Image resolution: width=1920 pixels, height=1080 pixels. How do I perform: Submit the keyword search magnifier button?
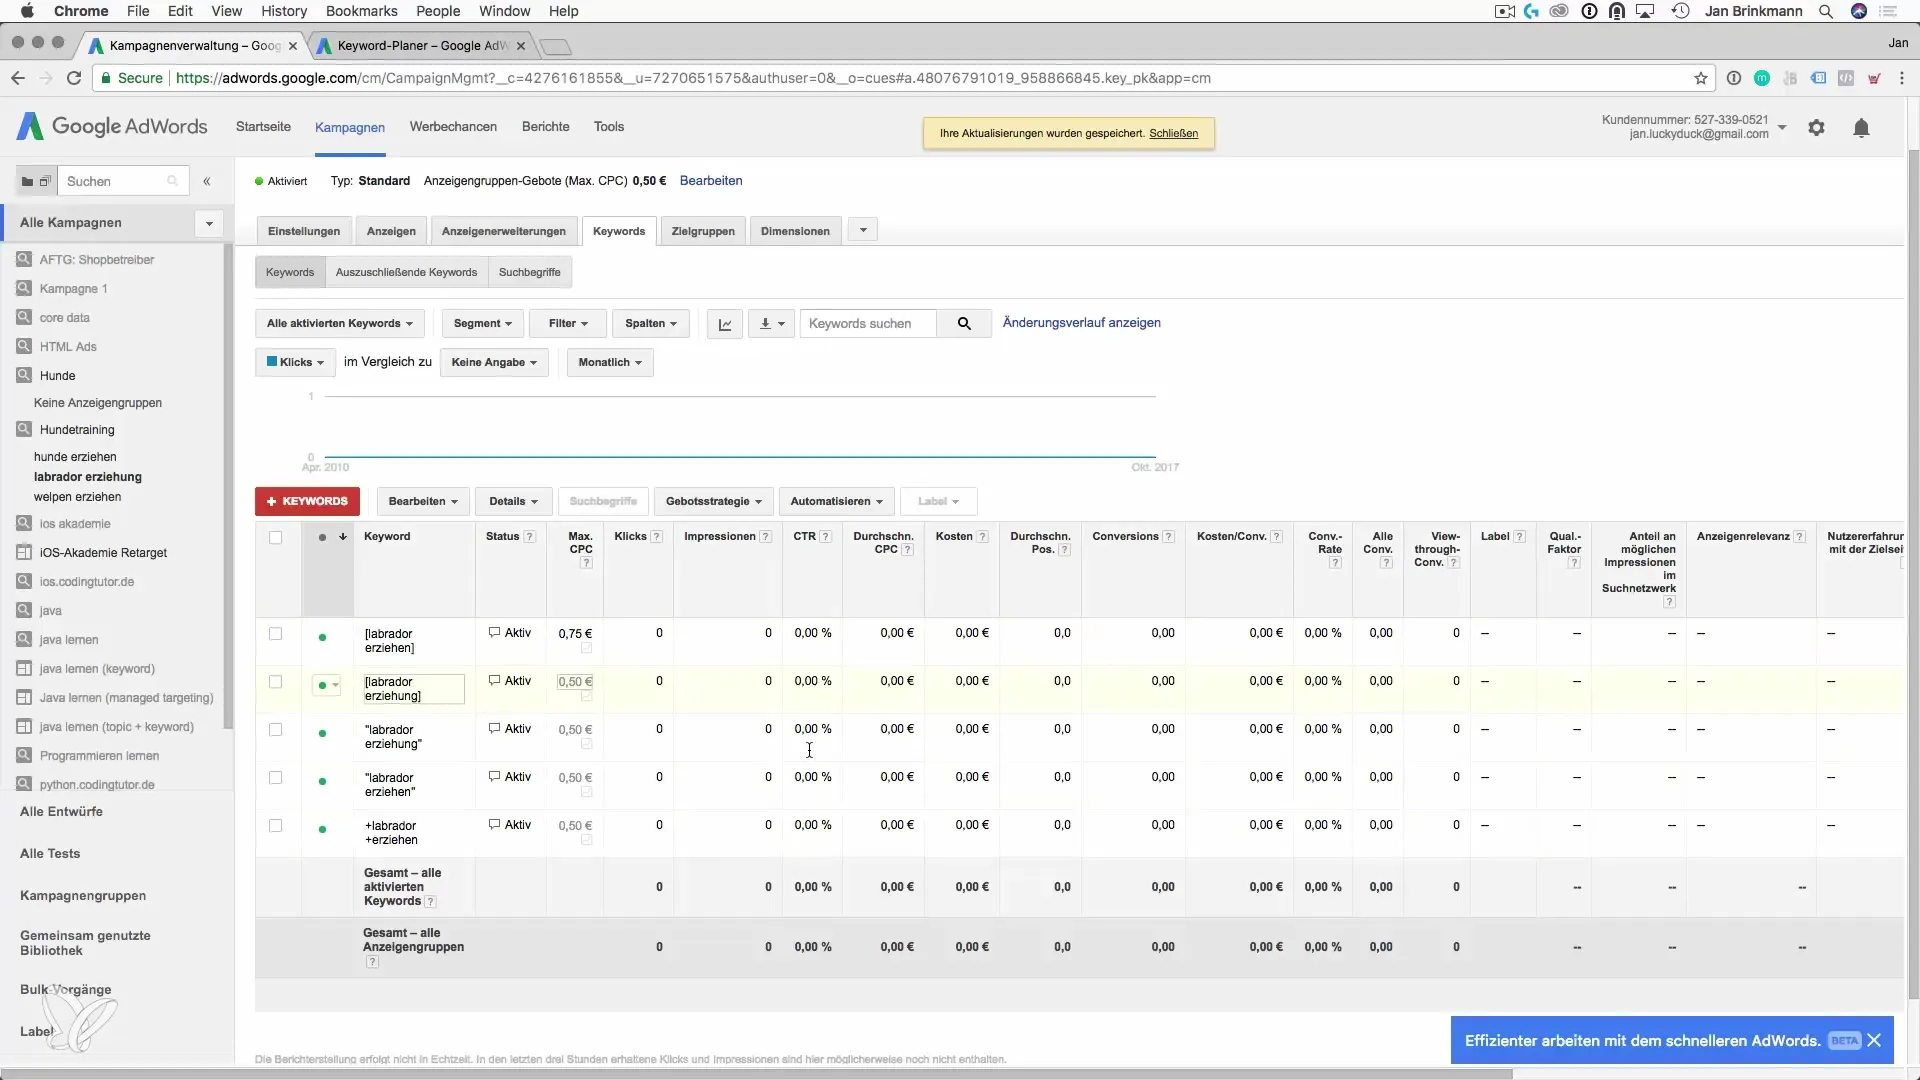964,324
